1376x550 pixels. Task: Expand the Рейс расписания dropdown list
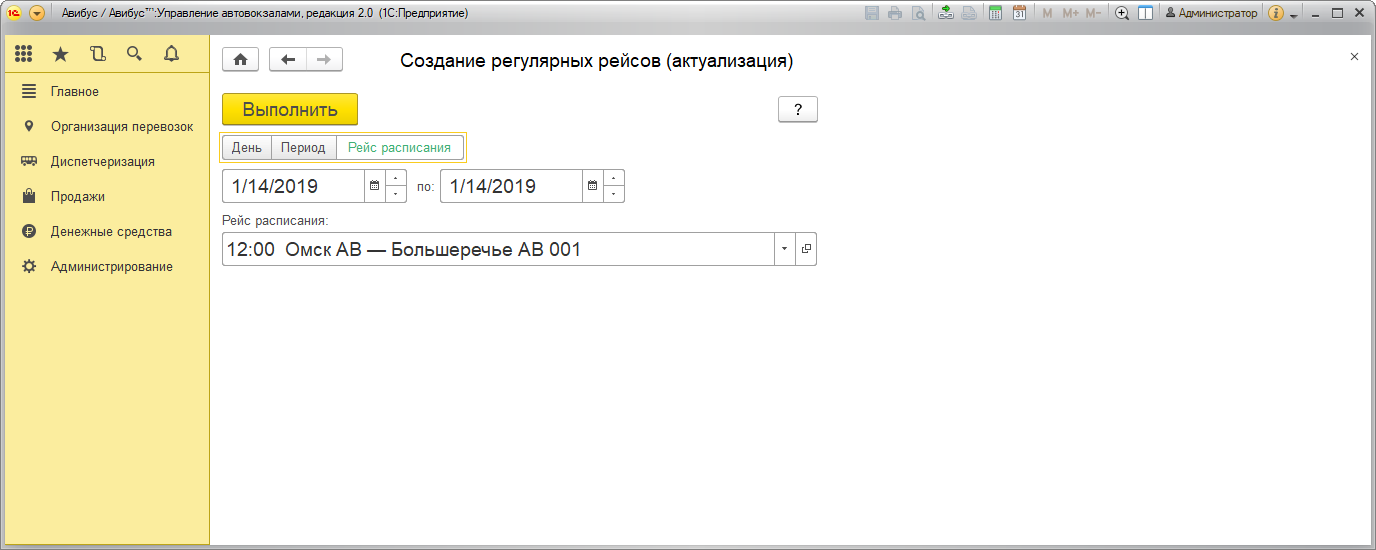pos(784,249)
